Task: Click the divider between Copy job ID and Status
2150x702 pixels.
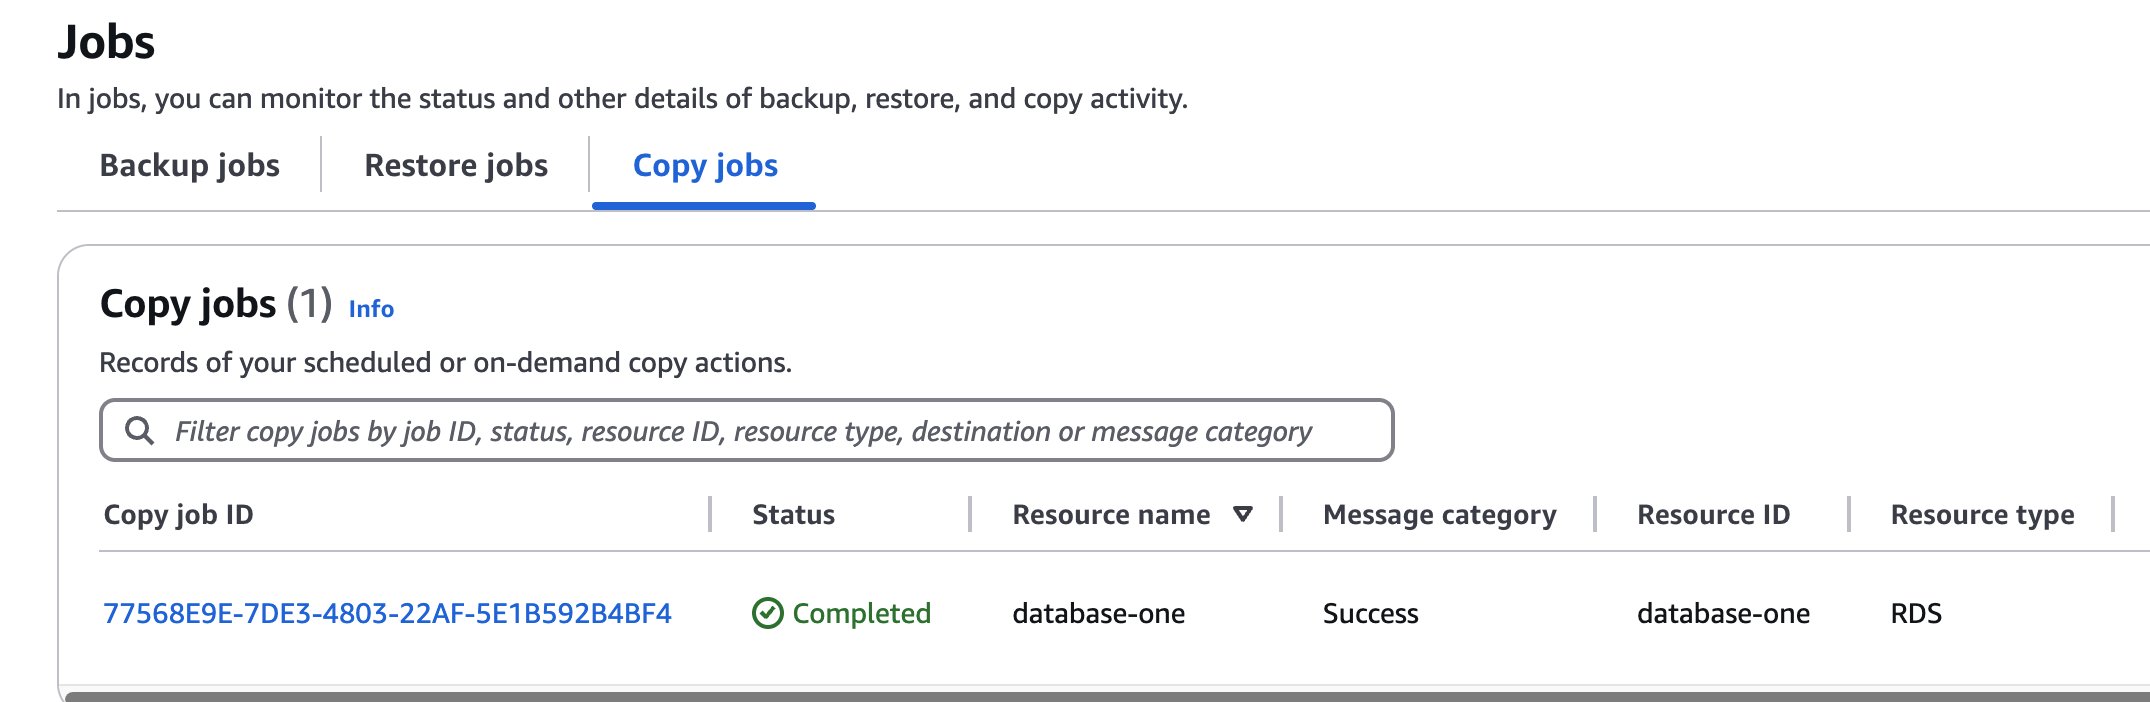Action: [710, 514]
